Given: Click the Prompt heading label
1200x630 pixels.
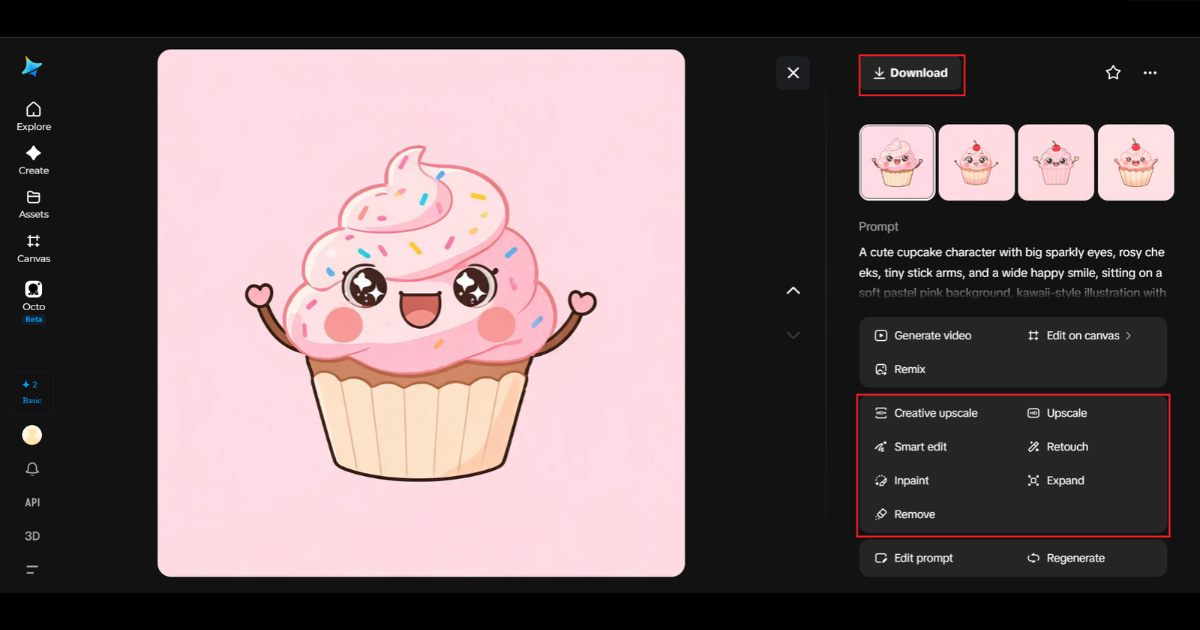Looking at the screenshot, I should [879, 227].
